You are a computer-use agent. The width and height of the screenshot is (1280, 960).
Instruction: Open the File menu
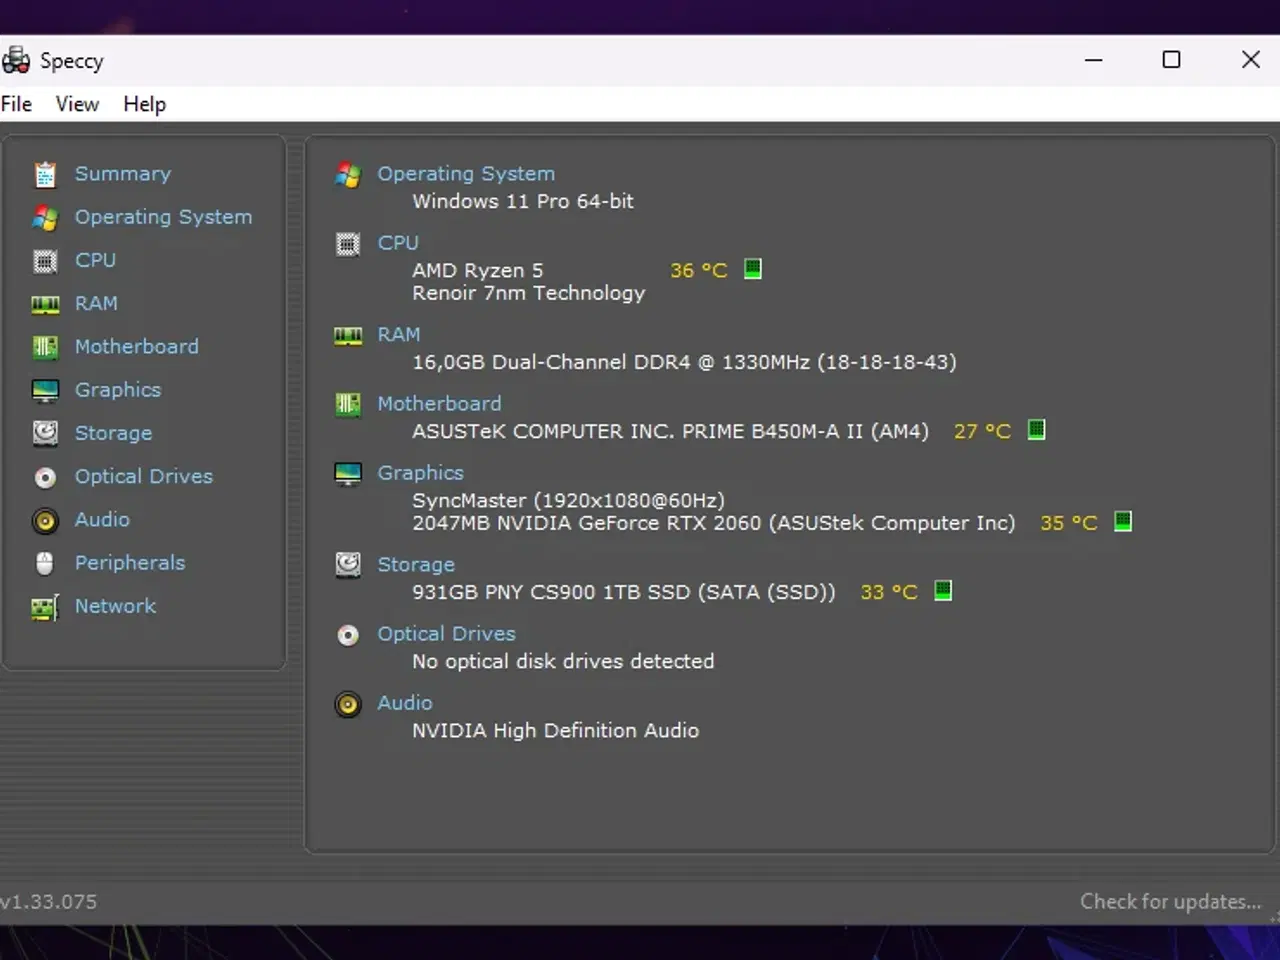(16, 104)
